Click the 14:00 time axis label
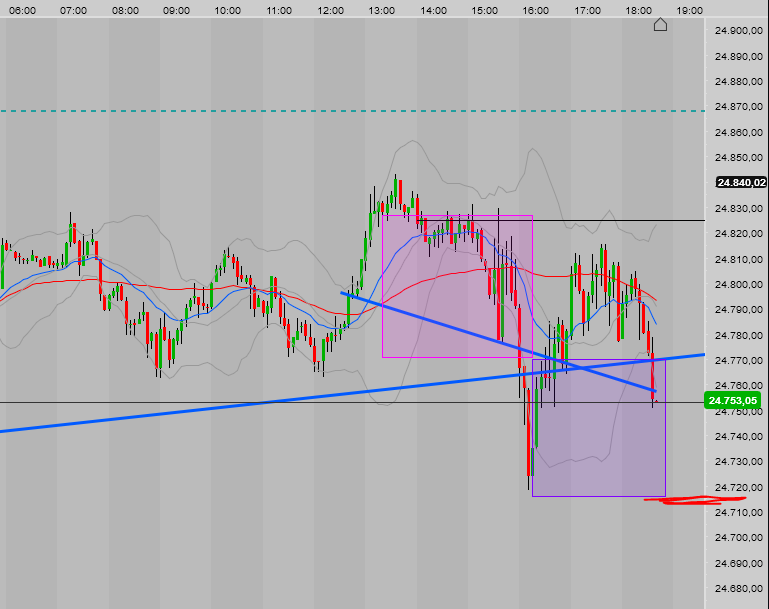 coord(434,10)
